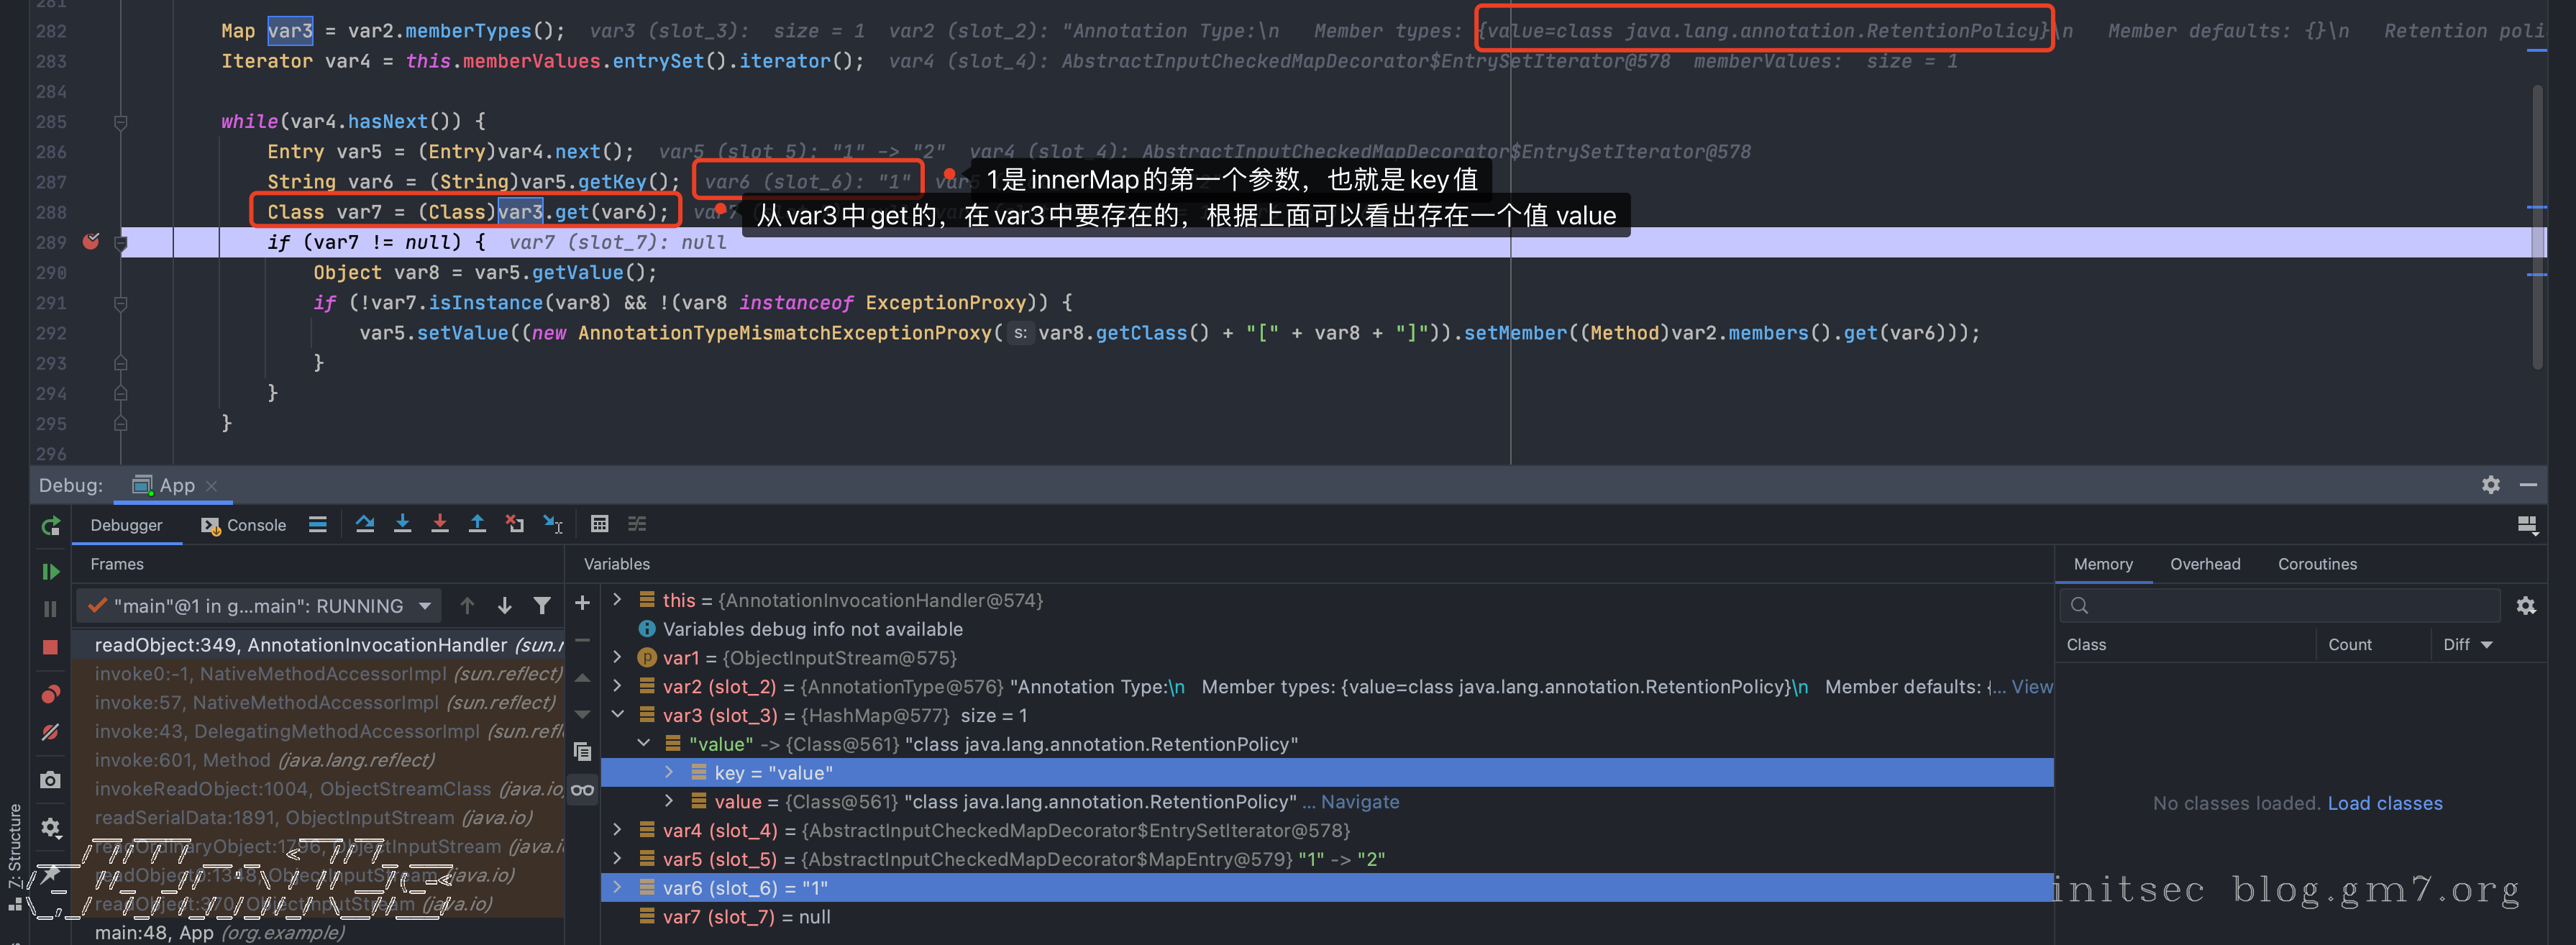Toggle the breakpoint on line 289
The image size is (2576, 945).
click(91, 242)
